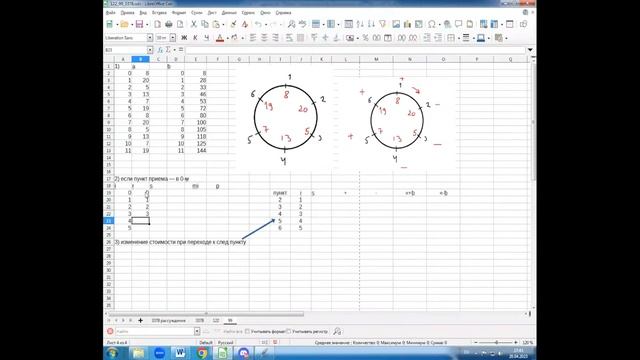Image resolution: width=640 pixels, height=360 pixels.
Task: Click the Sort ascending icon
Action: (x=360, y=24)
